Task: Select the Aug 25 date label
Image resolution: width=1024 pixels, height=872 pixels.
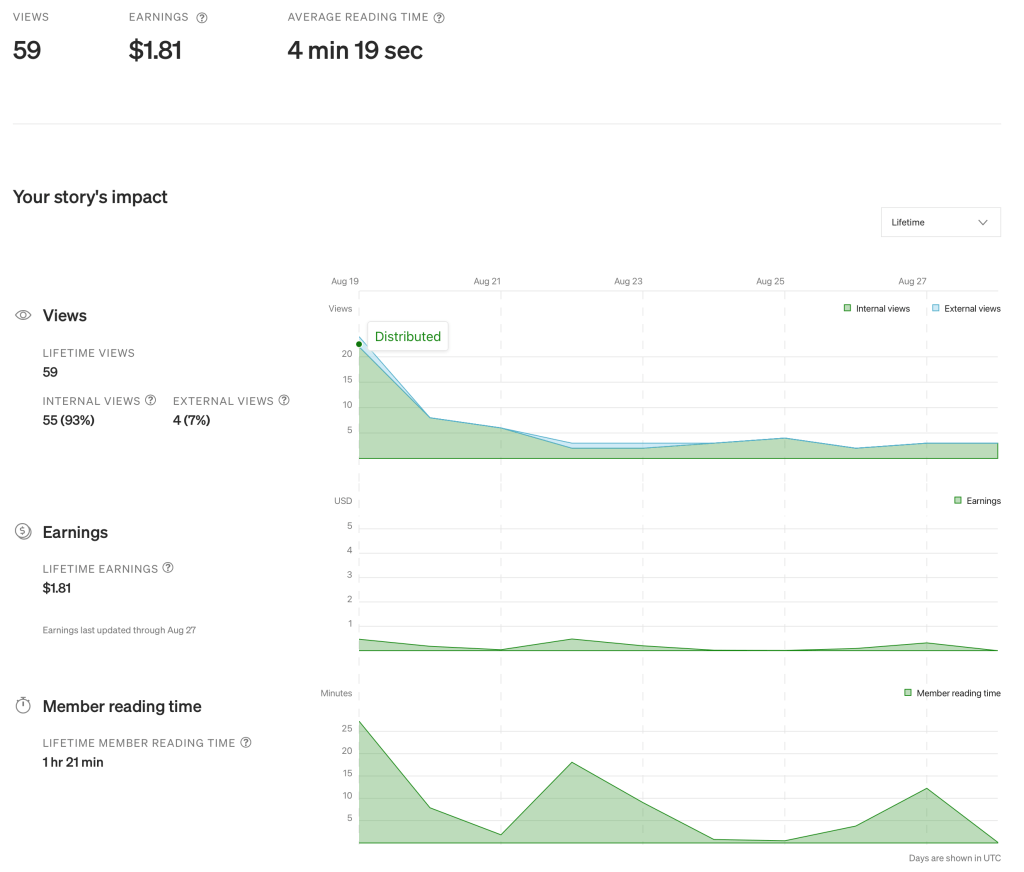Action: coord(770,282)
